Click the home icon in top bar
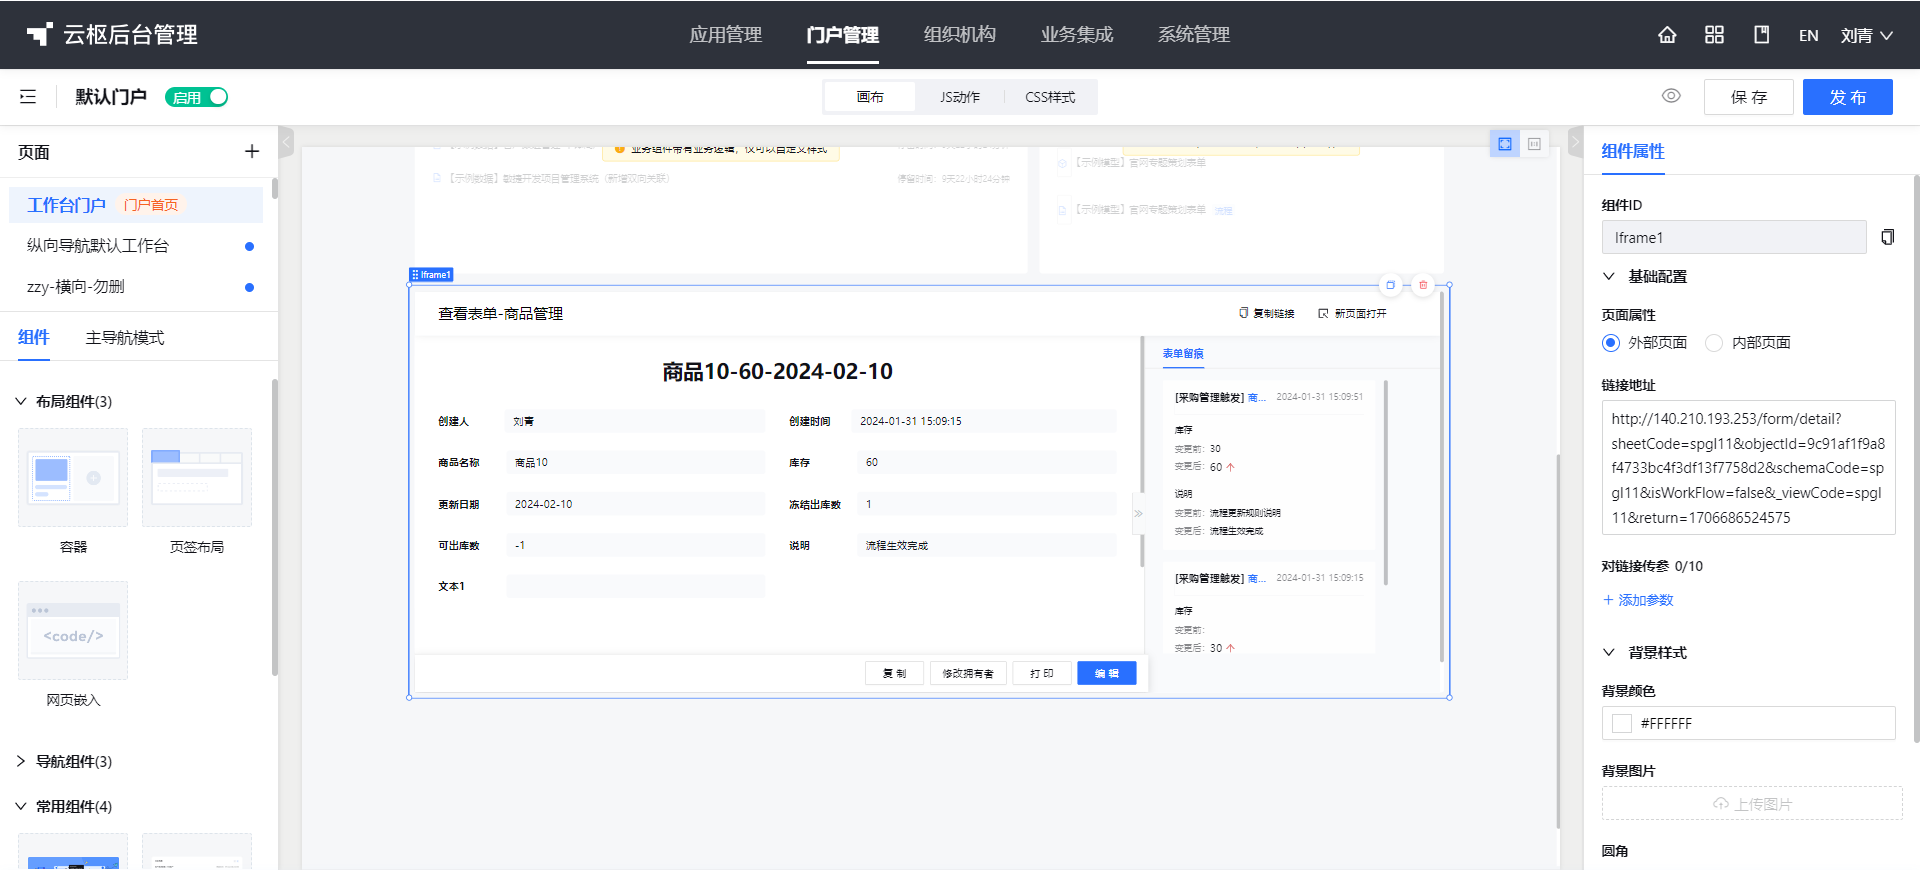This screenshot has height=870, width=1920. point(1667,35)
